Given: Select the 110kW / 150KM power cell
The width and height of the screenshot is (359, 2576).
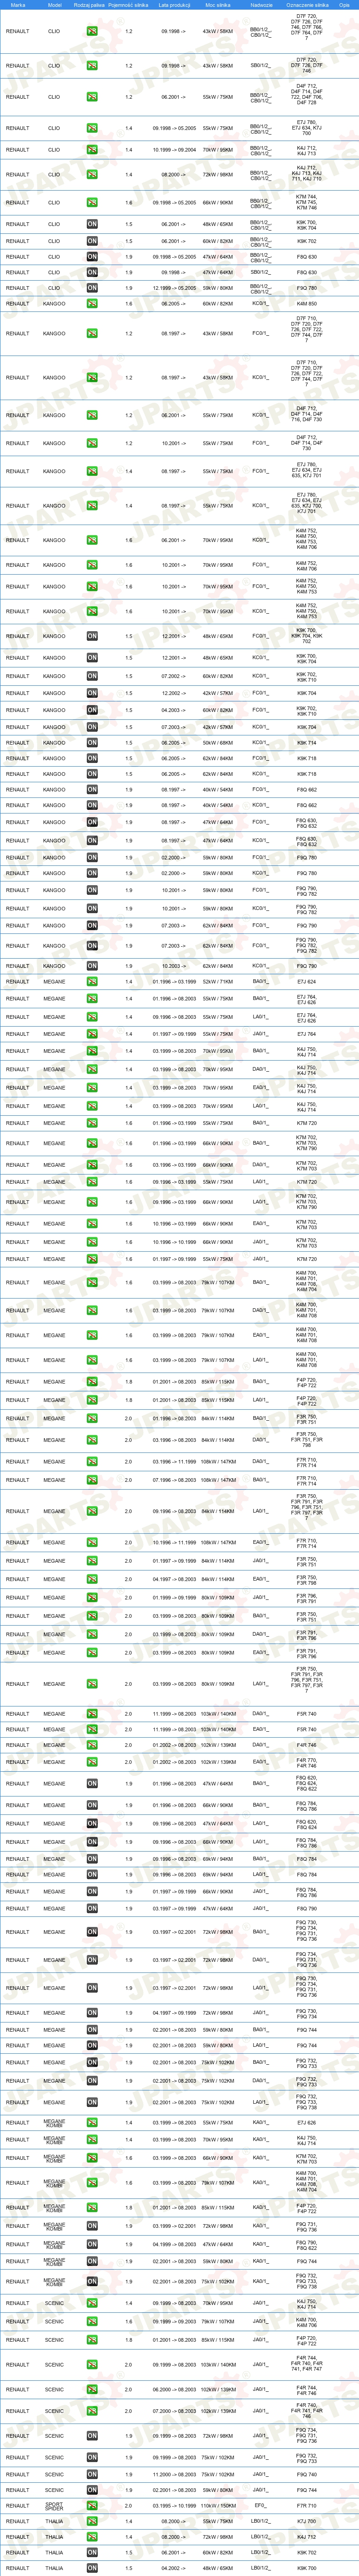Looking at the screenshot, I should click(x=219, y=2506).
